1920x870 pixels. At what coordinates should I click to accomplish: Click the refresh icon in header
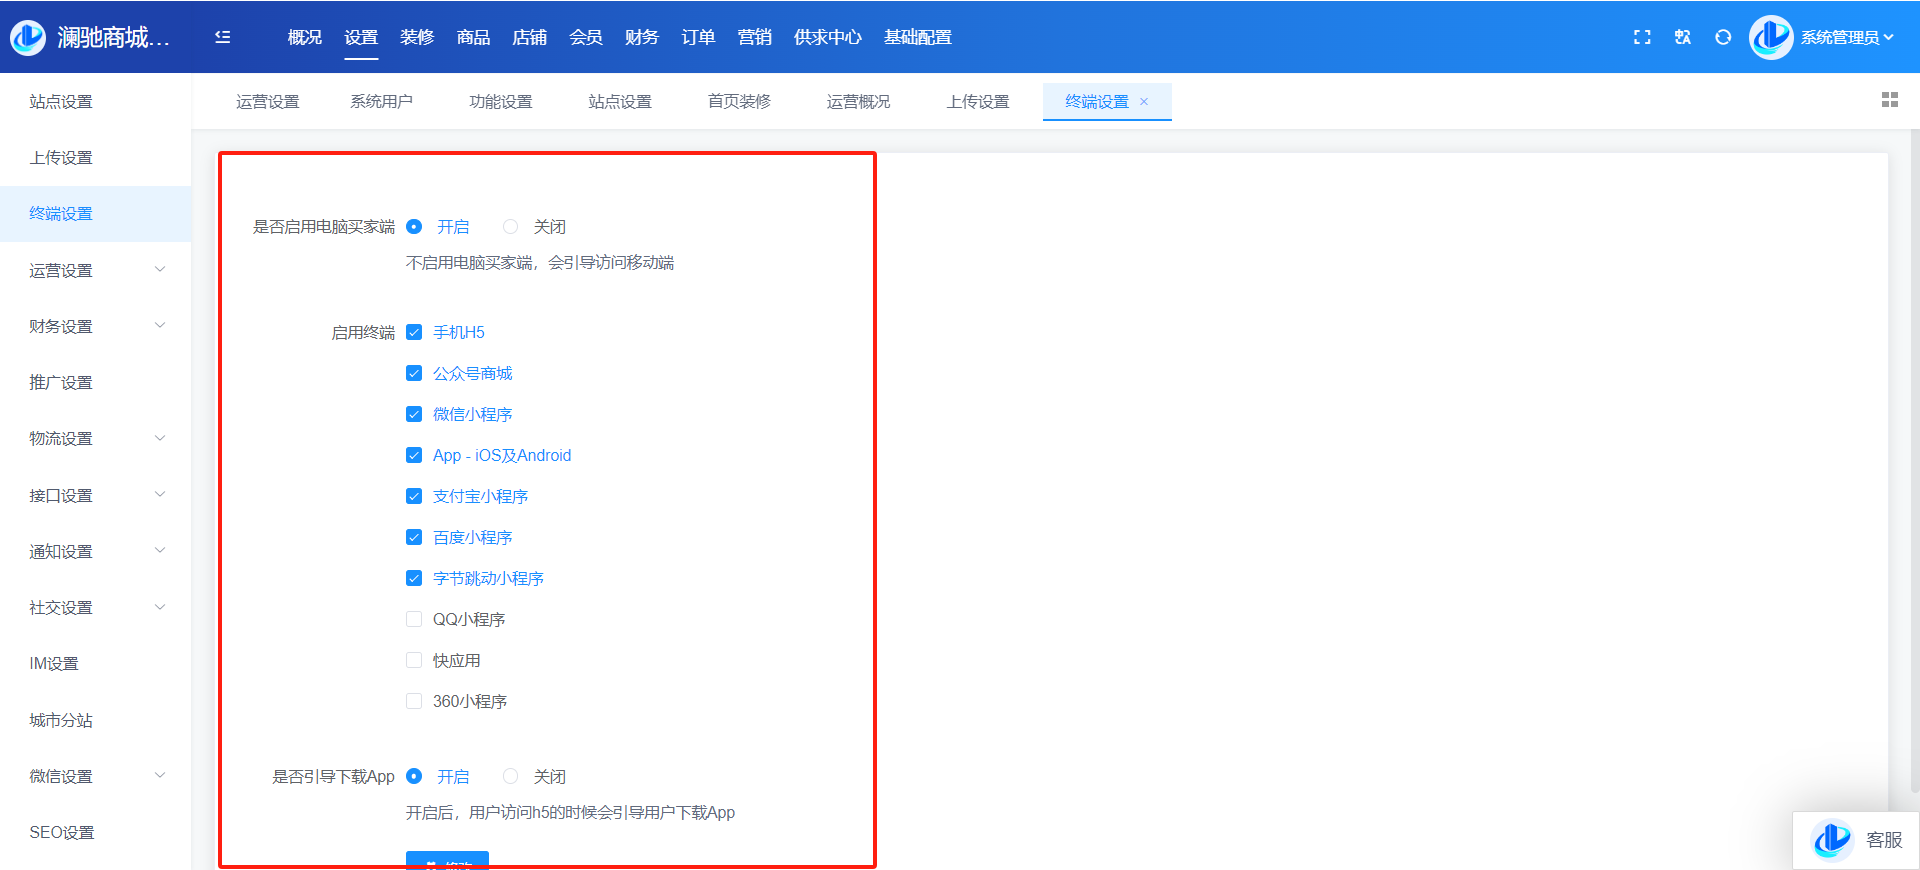coord(1723,37)
